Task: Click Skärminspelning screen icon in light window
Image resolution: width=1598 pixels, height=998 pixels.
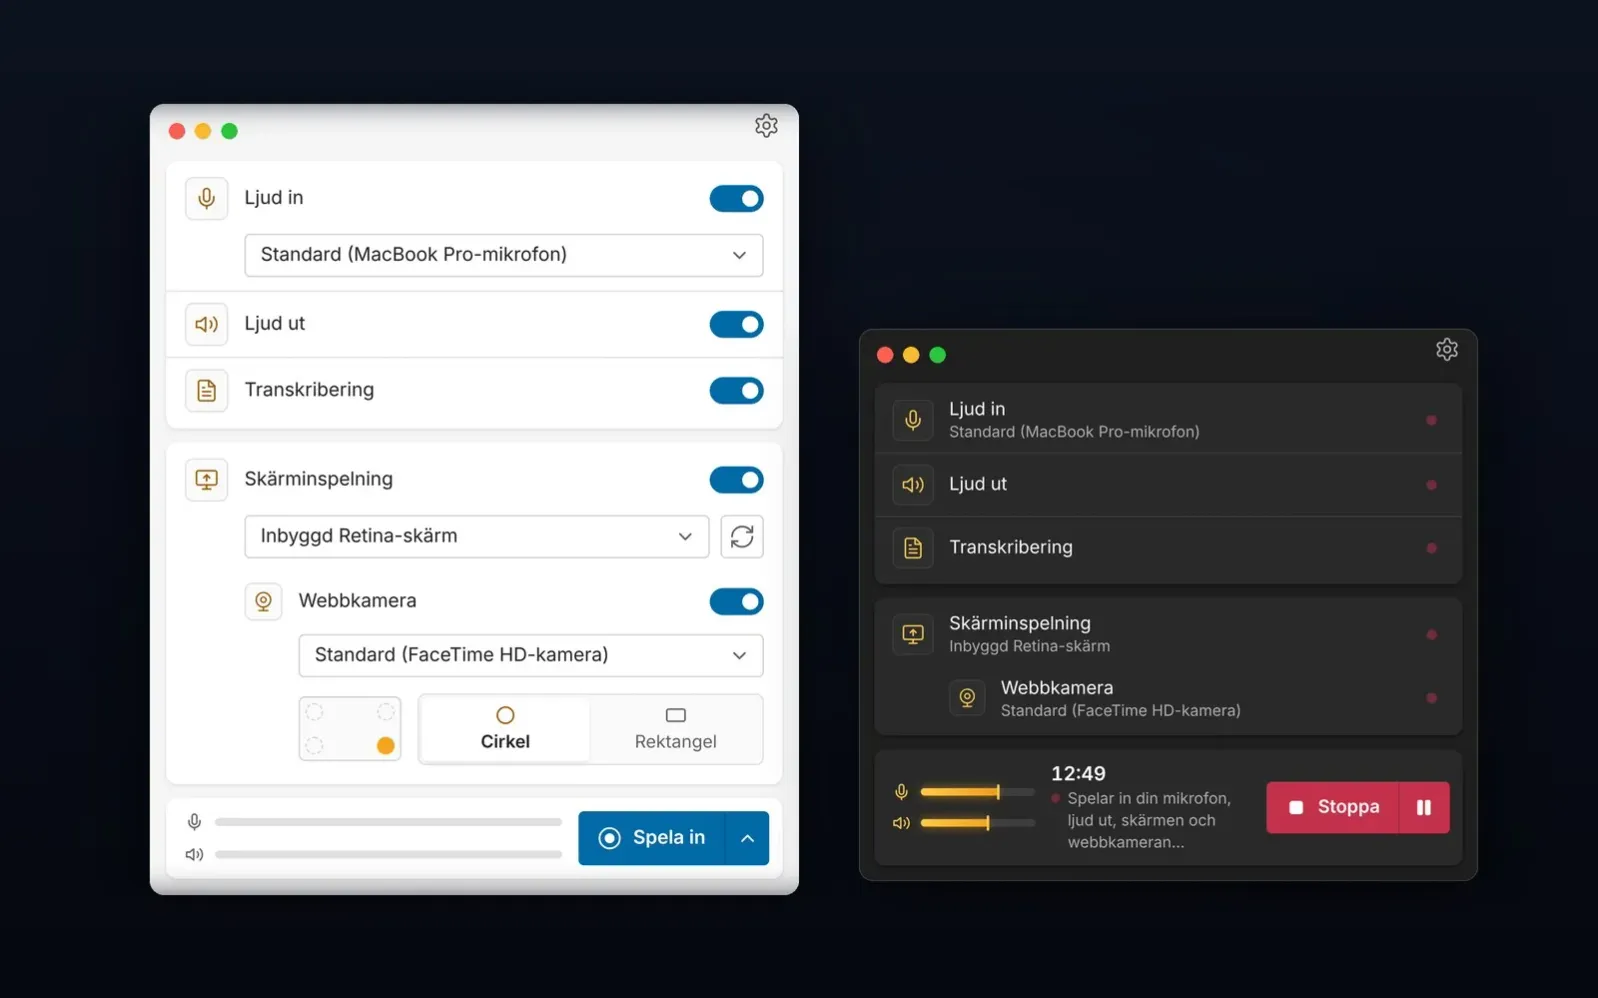Action: (206, 479)
